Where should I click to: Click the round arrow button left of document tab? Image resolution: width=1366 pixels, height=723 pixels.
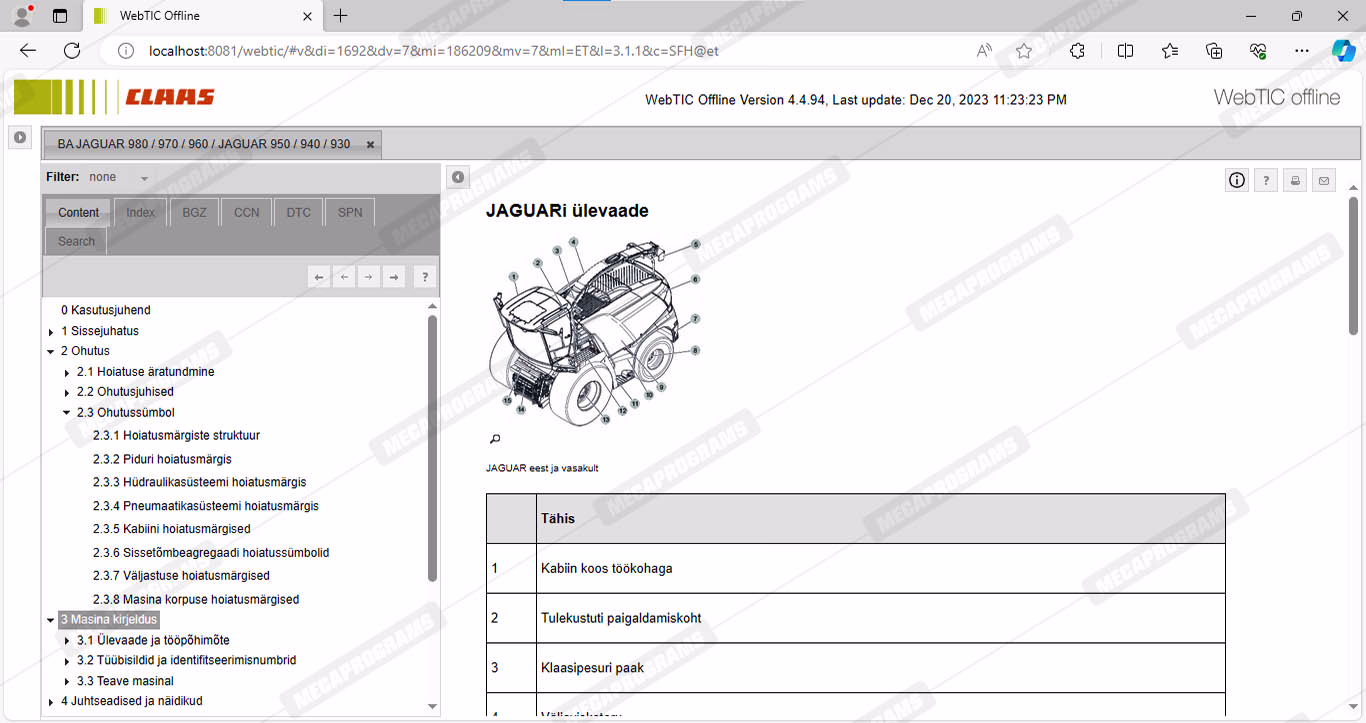(20, 137)
